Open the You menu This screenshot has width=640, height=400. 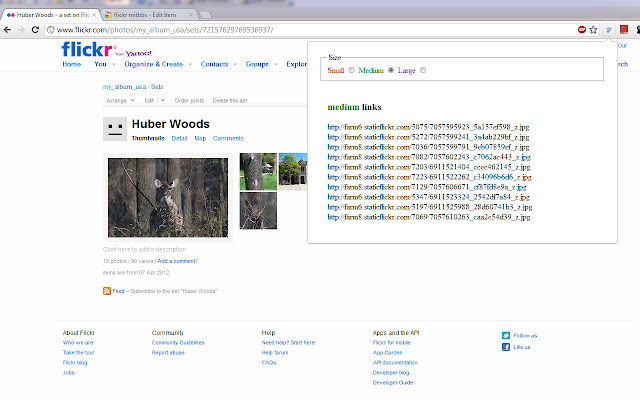click(x=100, y=64)
